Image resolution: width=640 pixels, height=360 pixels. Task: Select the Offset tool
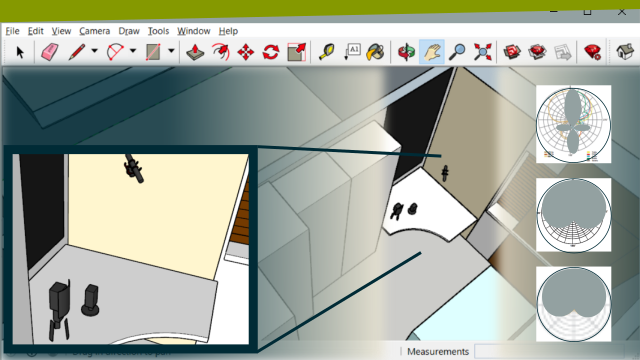pyautogui.click(x=221, y=52)
